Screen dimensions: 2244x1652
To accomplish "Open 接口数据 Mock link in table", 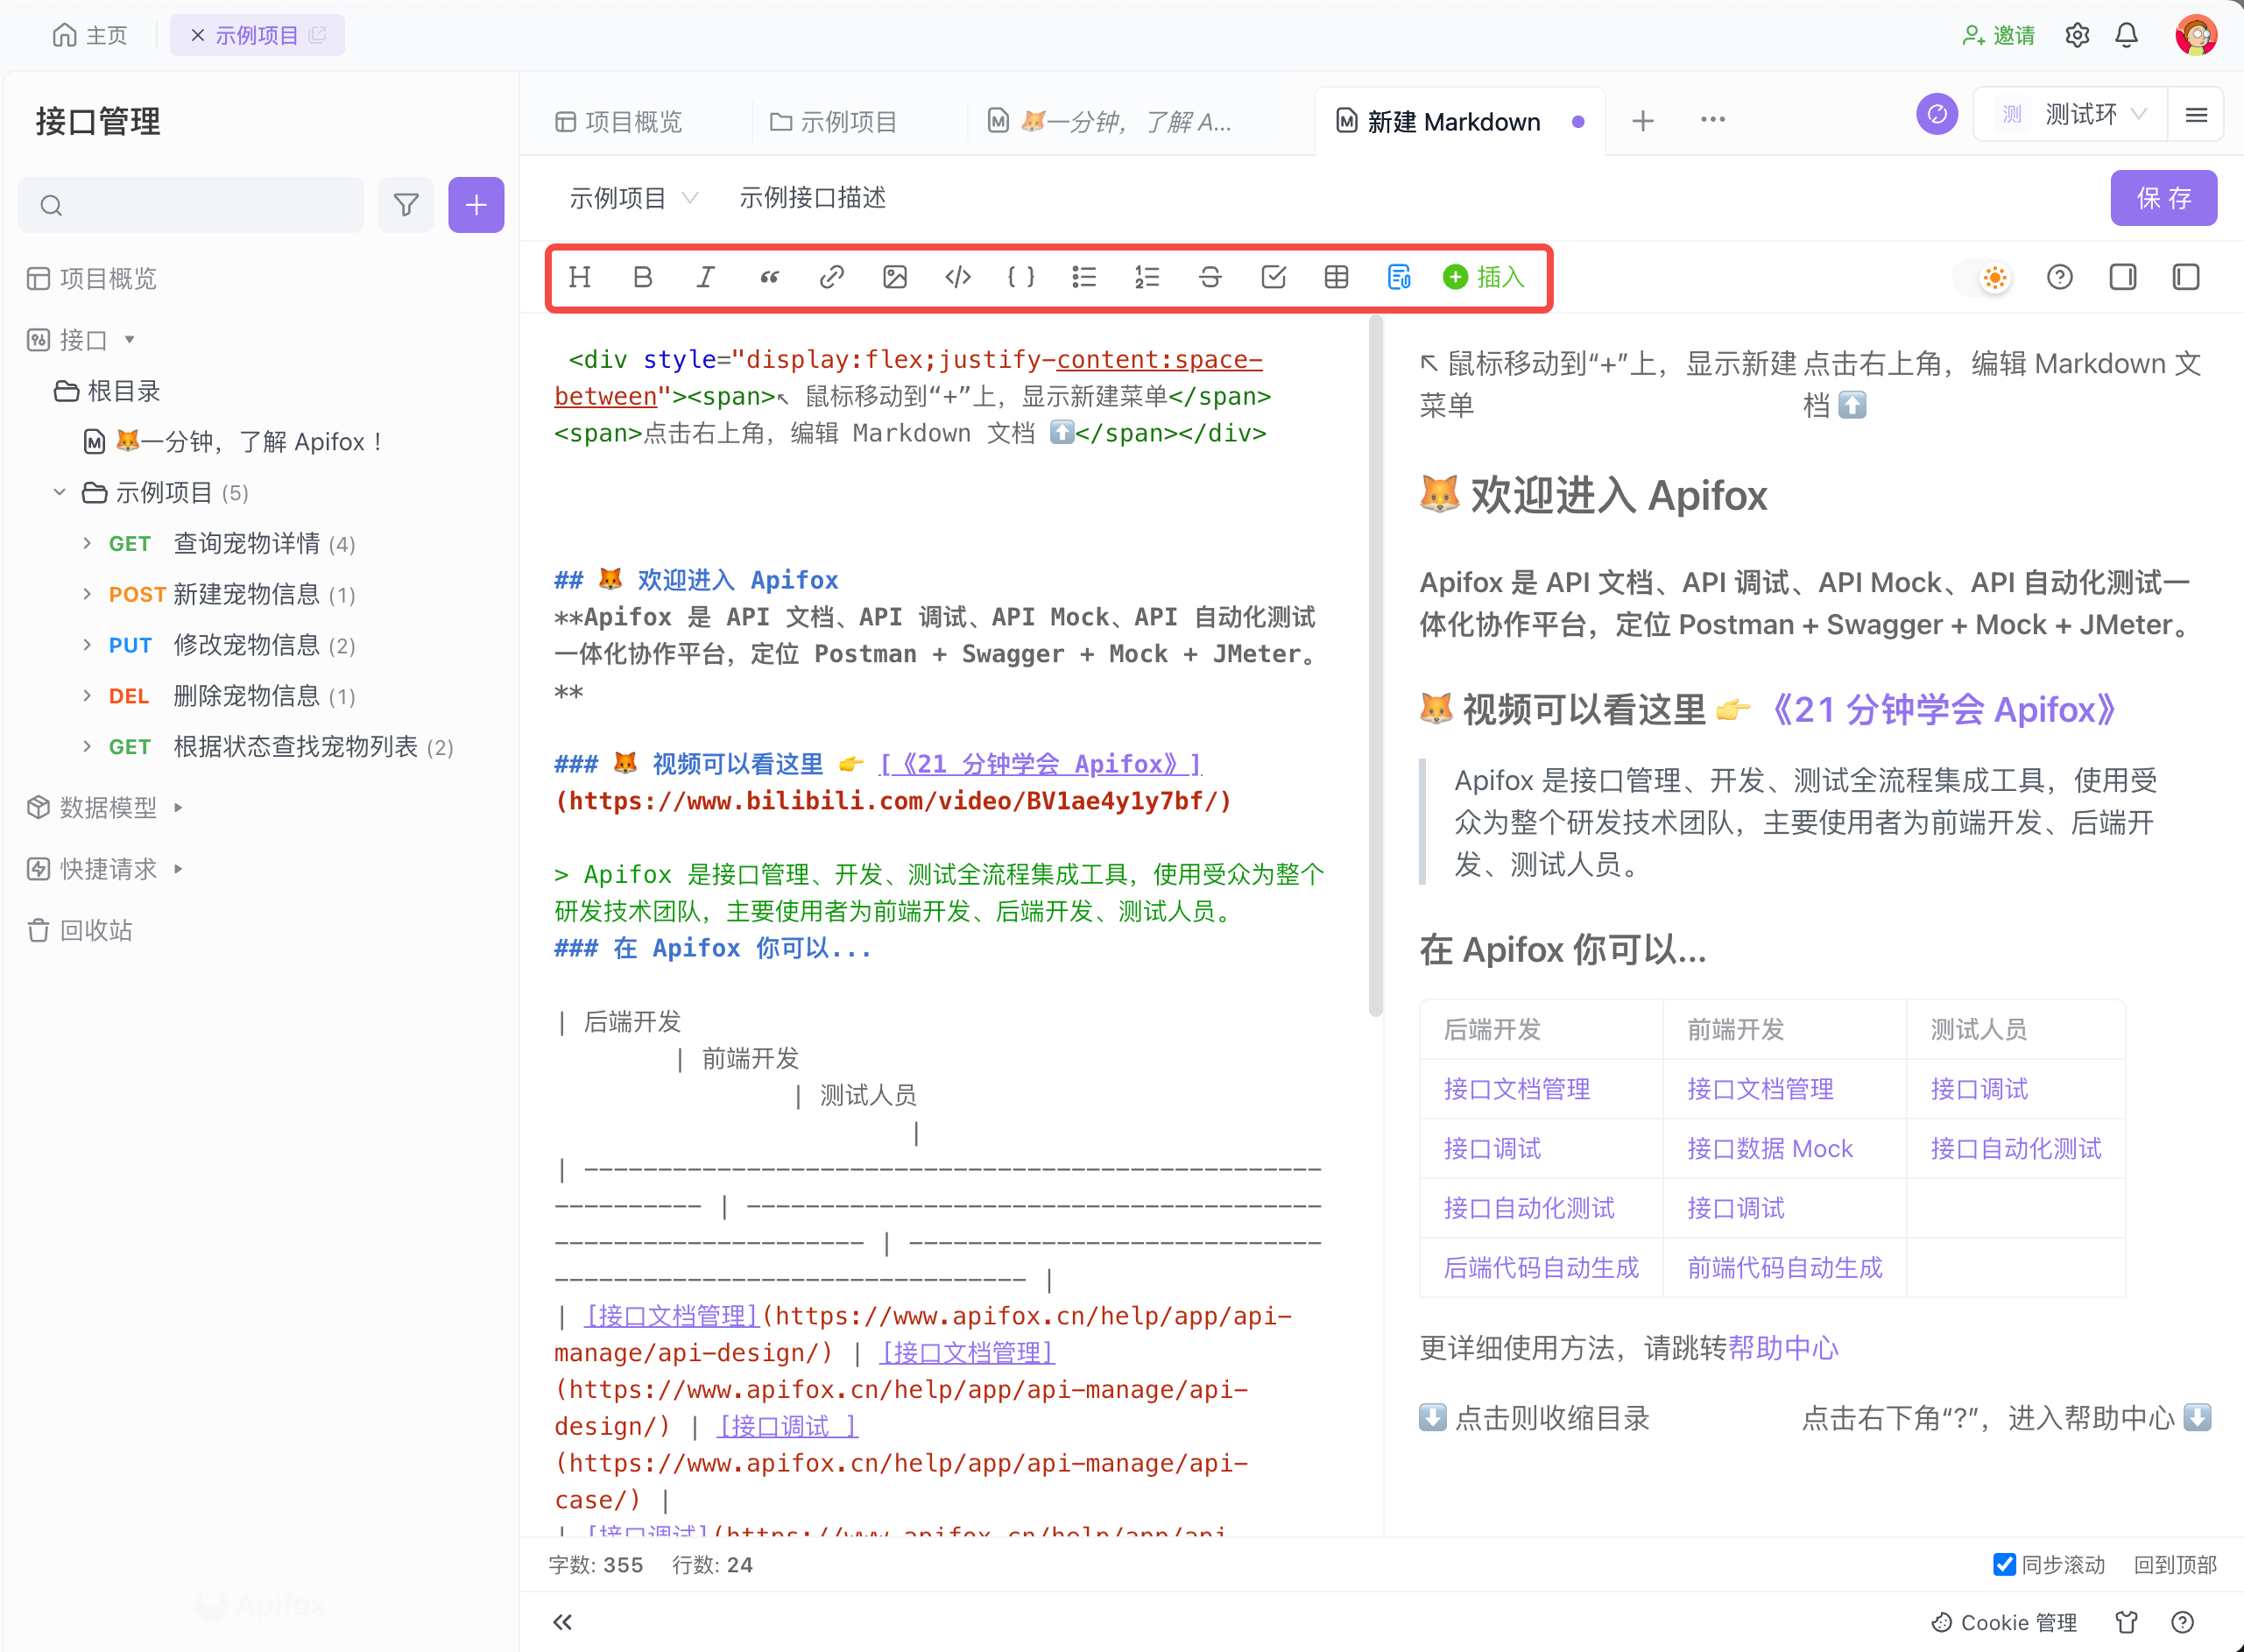I will (x=1770, y=1148).
